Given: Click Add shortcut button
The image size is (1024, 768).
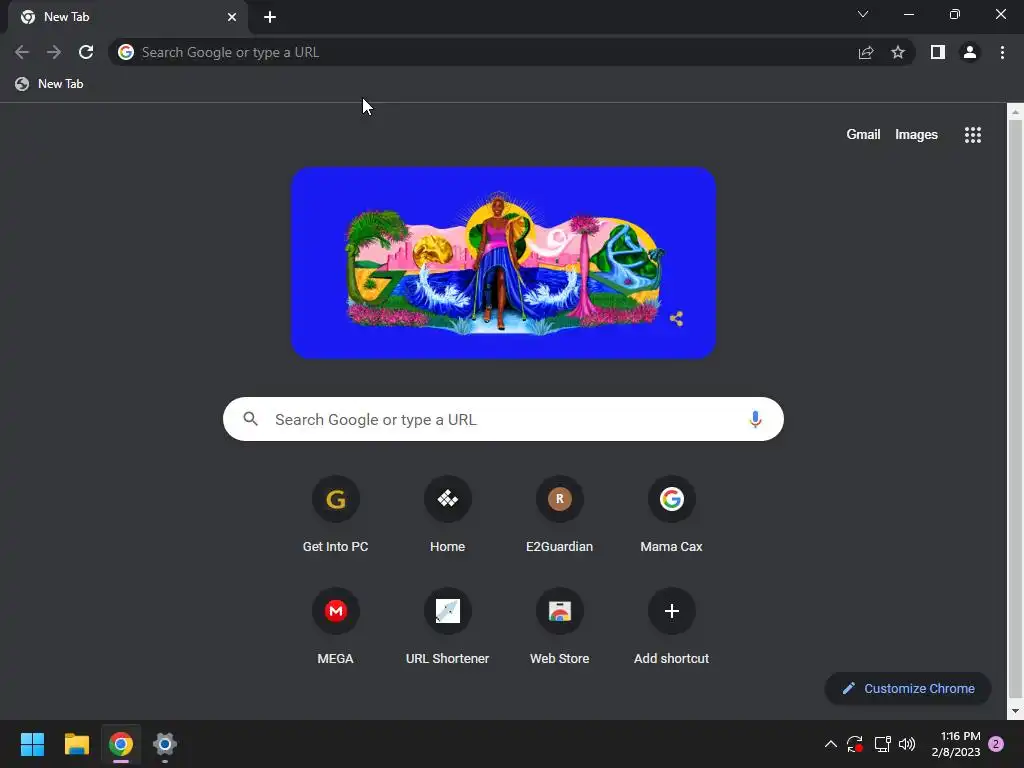Looking at the screenshot, I should pyautogui.click(x=671, y=627).
